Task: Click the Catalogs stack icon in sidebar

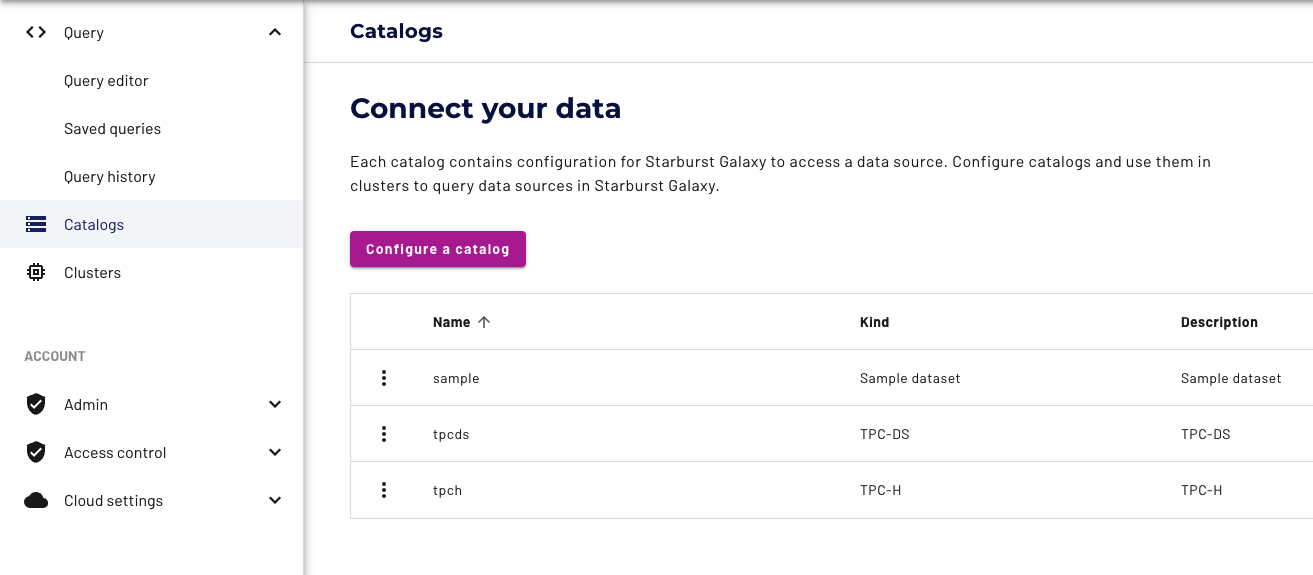Action: (36, 225)
